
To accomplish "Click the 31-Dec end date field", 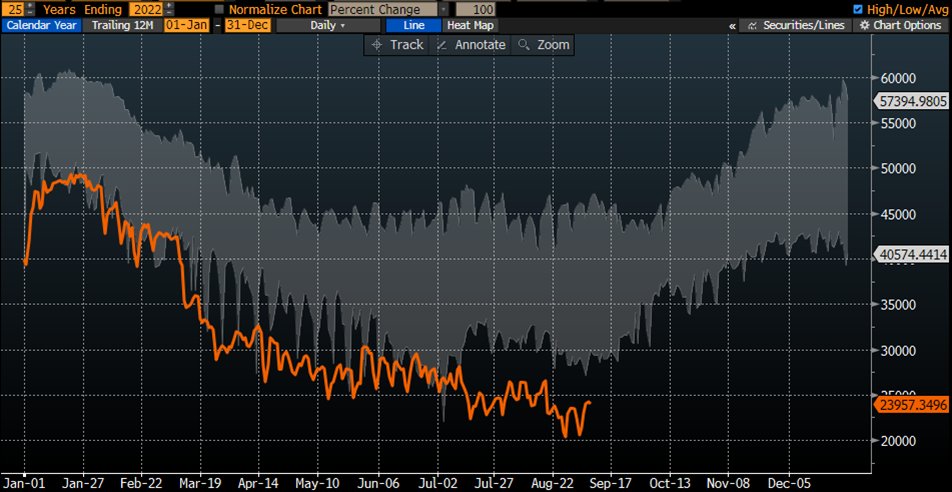I will click(244, 25).
